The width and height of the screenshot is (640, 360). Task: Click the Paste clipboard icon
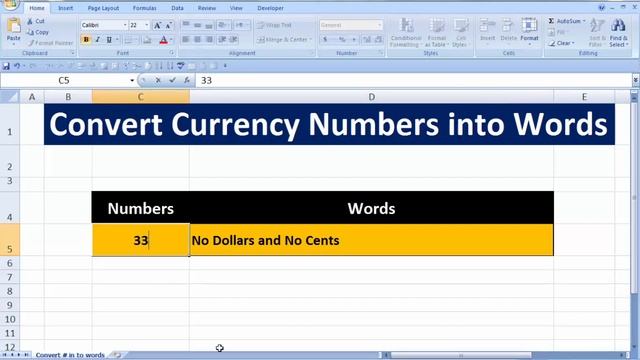coord(13,26)
